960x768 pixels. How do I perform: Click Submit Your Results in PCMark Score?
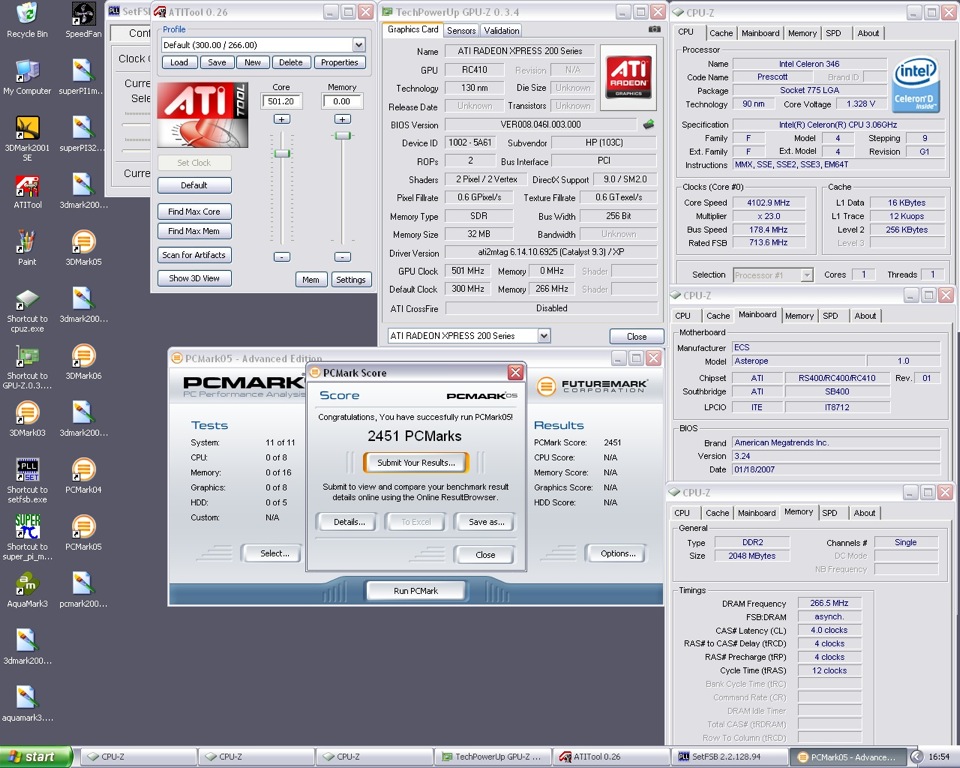pos(416,462)
